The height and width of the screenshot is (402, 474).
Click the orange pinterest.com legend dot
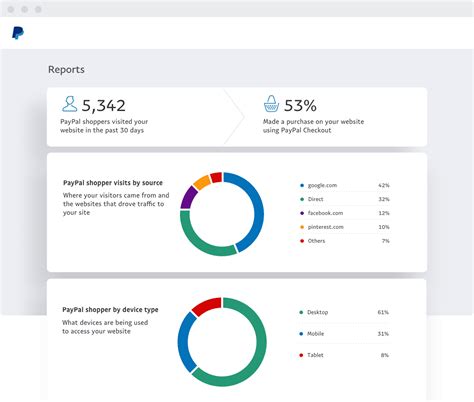point(302,227)
